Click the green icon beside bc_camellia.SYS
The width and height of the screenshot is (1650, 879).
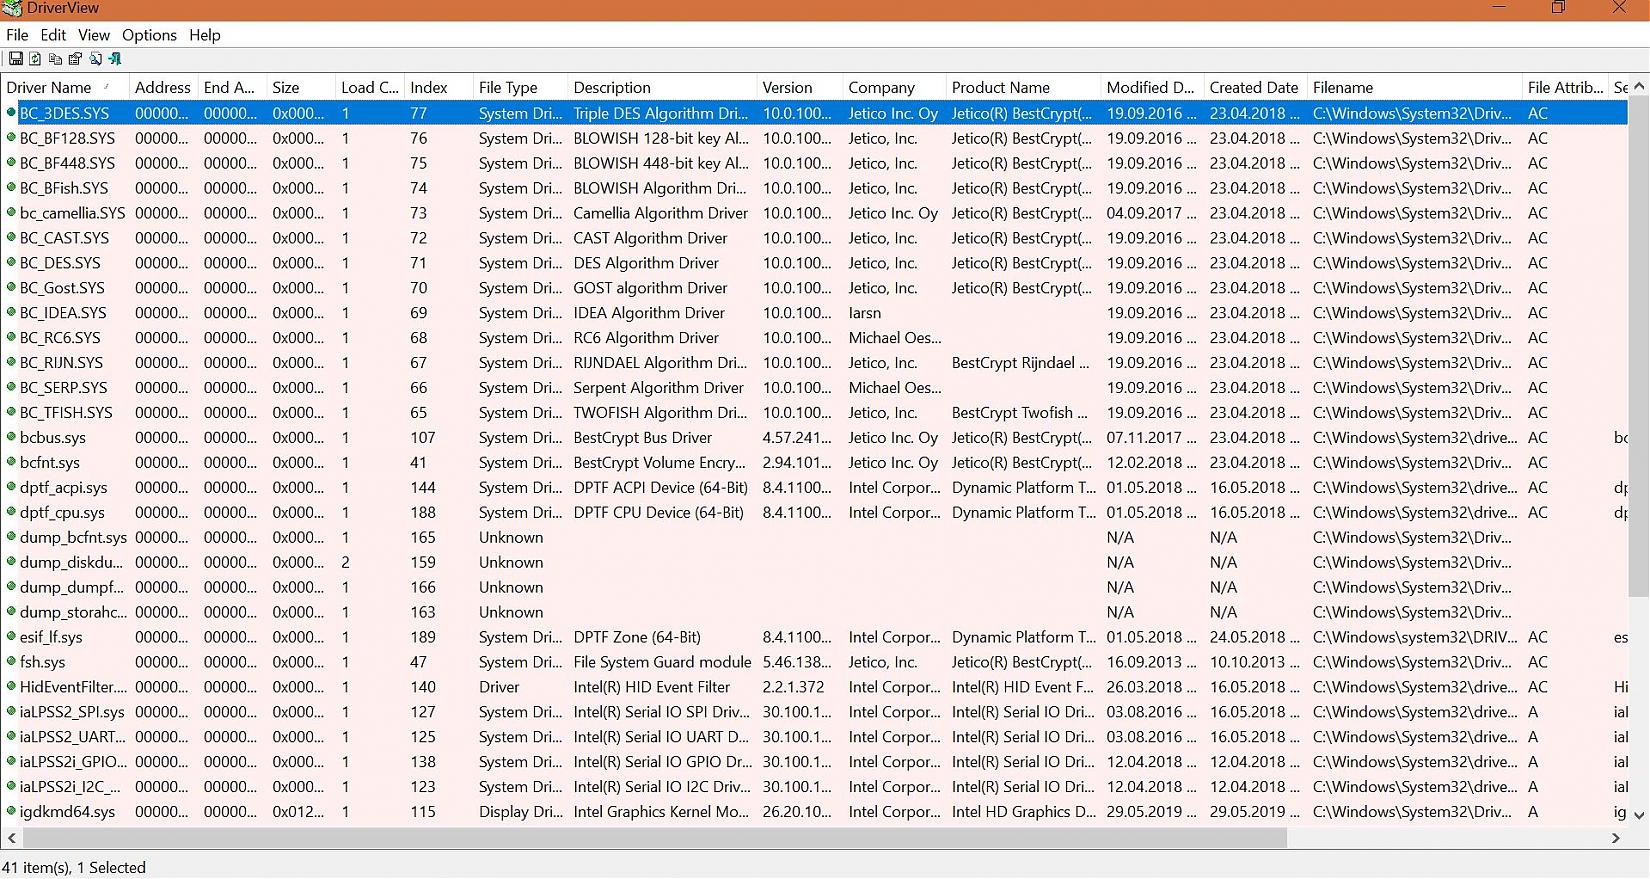click(x=12, y=213)
